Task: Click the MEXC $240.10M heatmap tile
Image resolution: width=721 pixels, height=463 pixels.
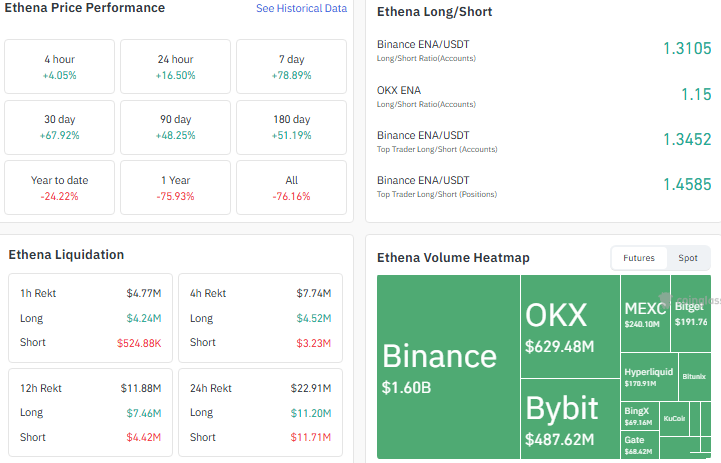Action: pos(645,314)
